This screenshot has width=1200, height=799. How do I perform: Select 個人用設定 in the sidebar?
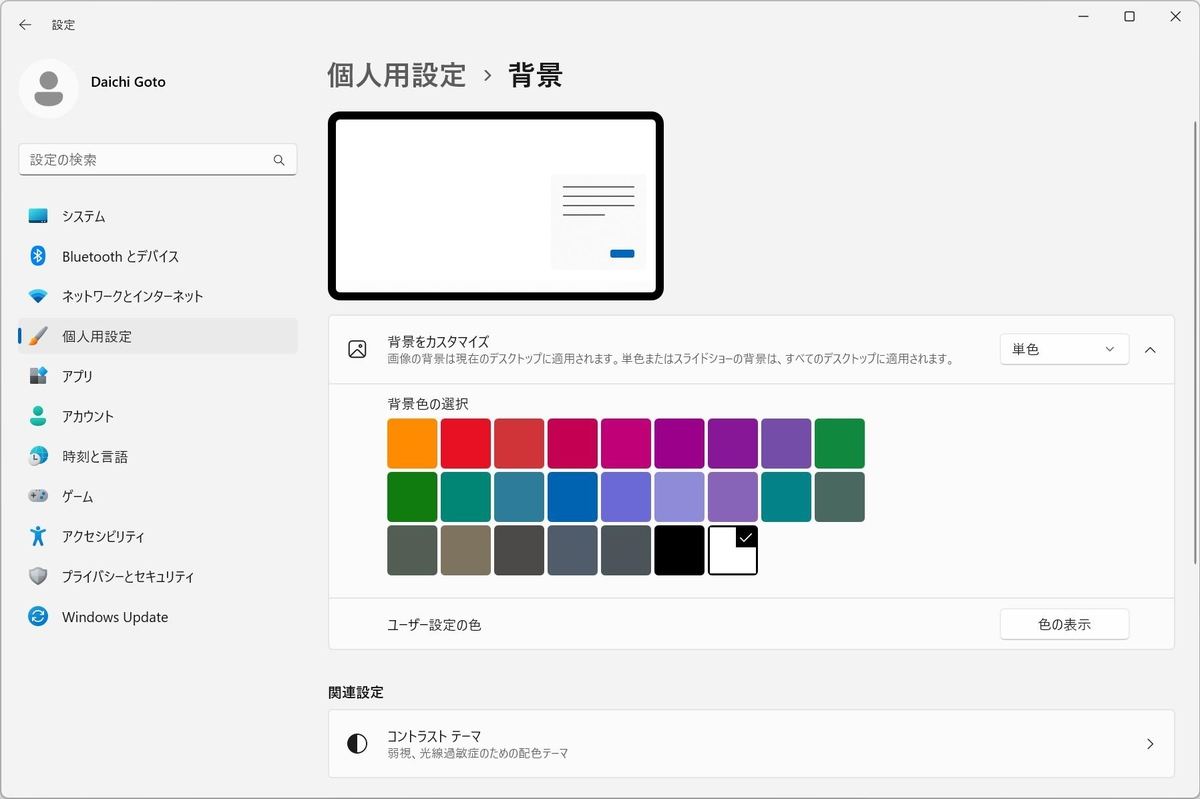click(x=158, y=336)
